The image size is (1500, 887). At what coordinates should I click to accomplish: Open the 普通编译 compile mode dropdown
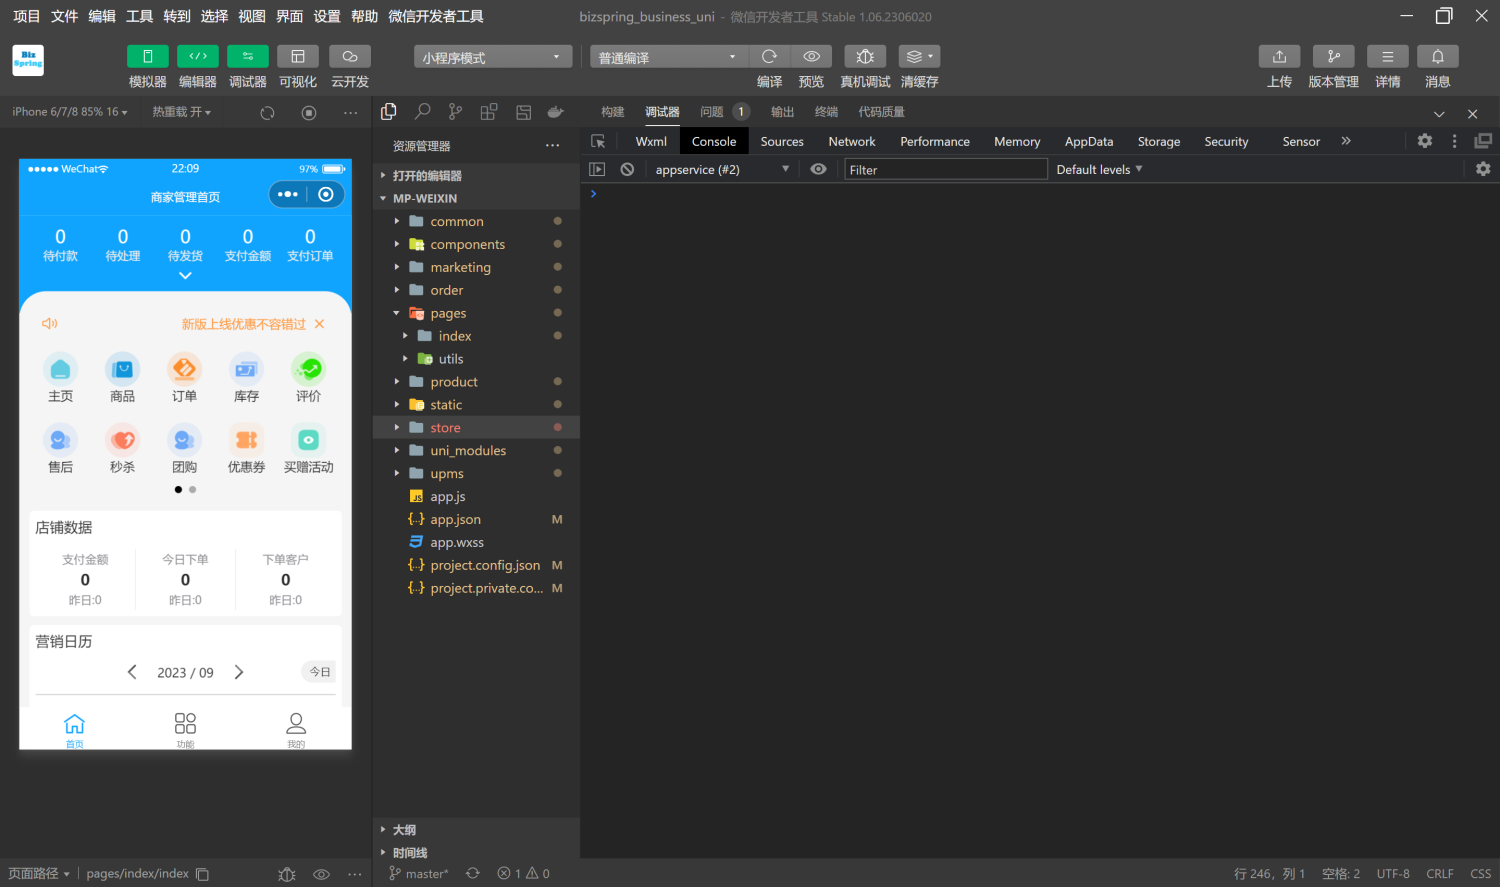click(x=668, y=57)
